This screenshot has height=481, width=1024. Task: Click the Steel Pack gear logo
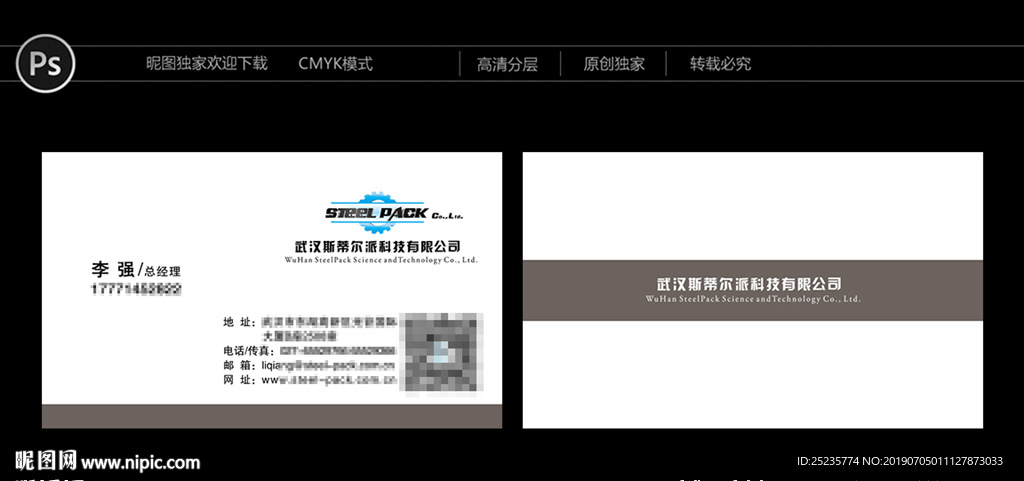tap(394, 213)
